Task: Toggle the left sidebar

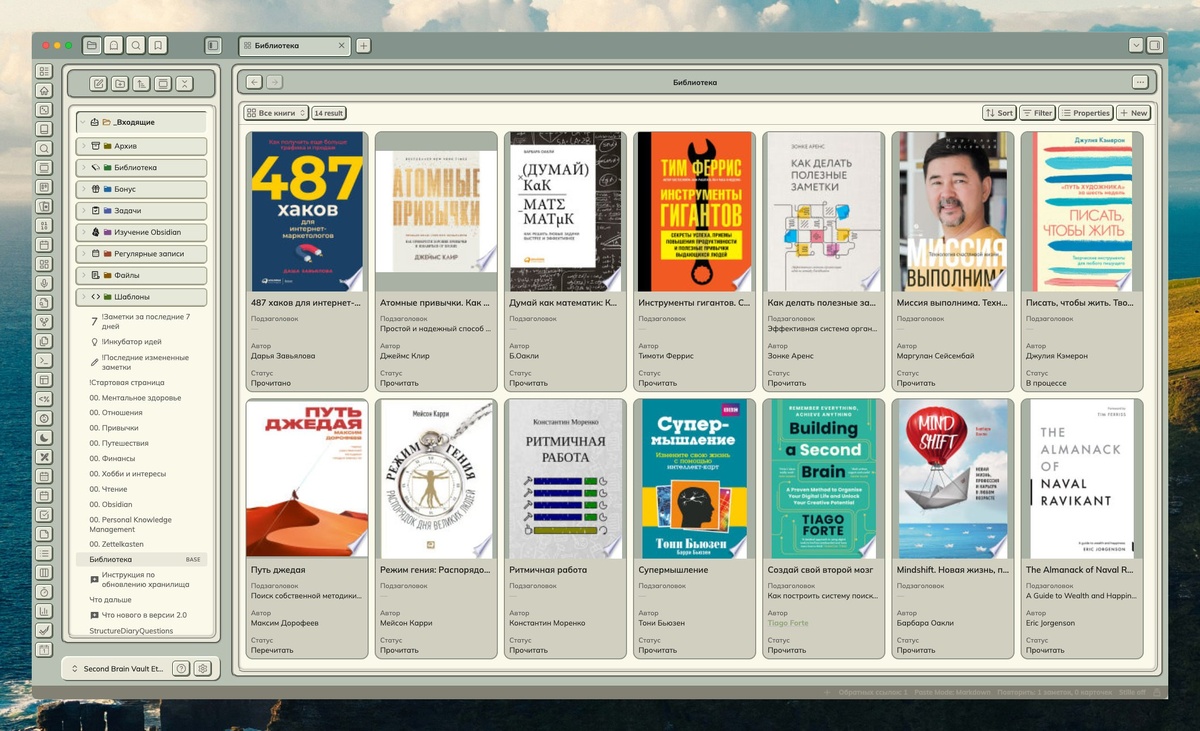Action: (x=212, y=45)
